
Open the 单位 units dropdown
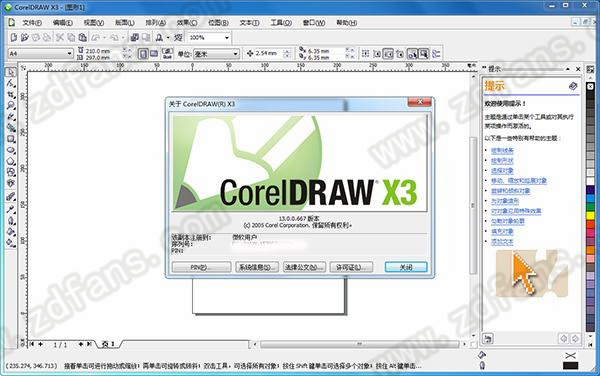tap(236, 54)
